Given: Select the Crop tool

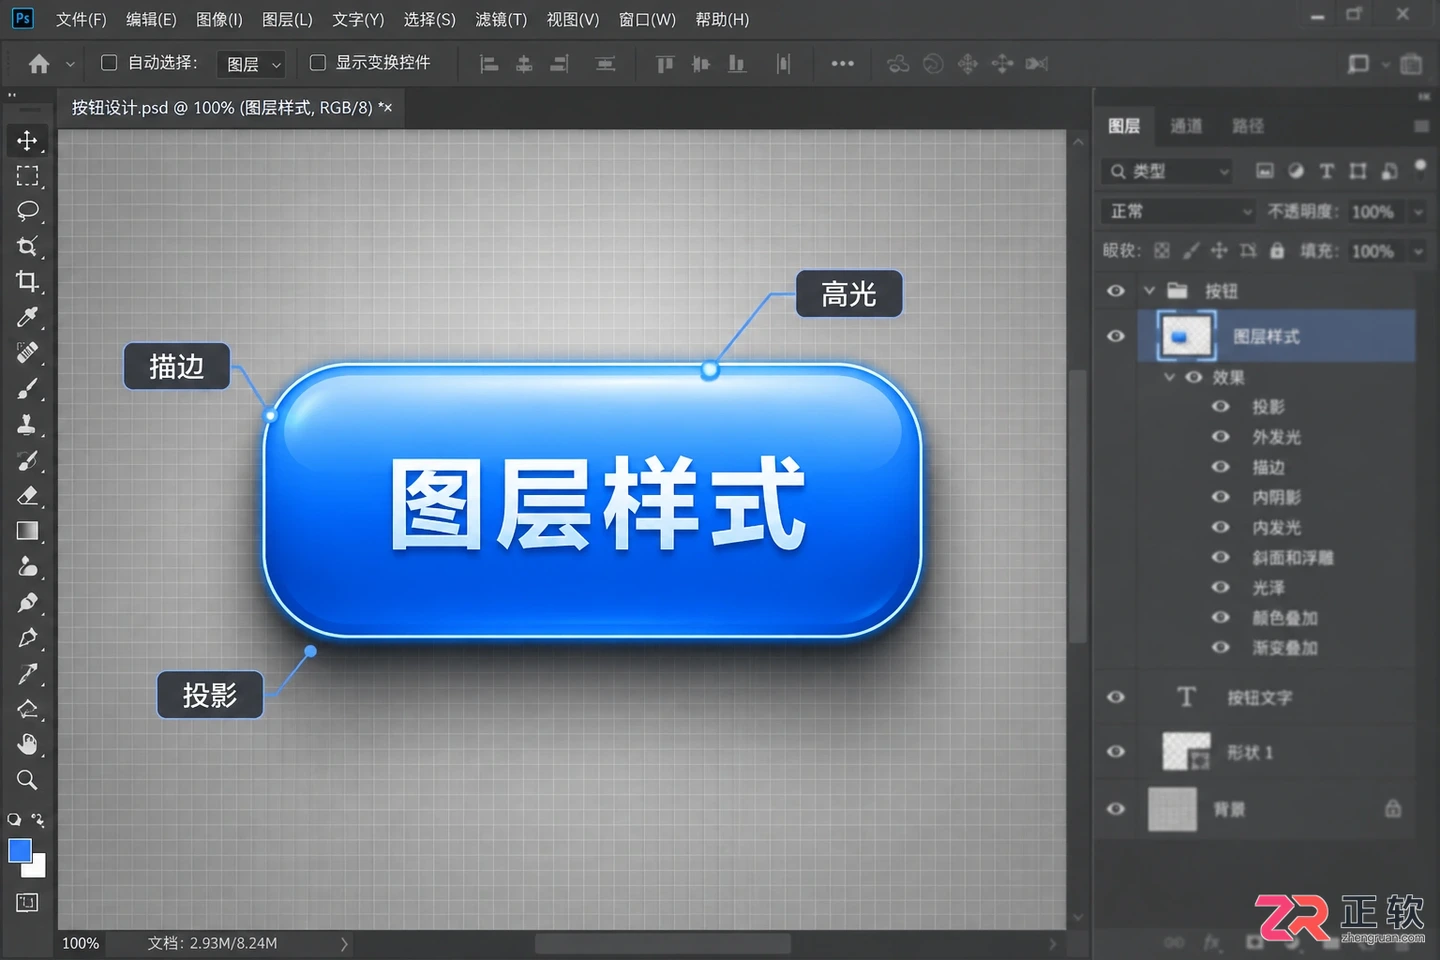Looking at the screenshot, I should (27, 281).
